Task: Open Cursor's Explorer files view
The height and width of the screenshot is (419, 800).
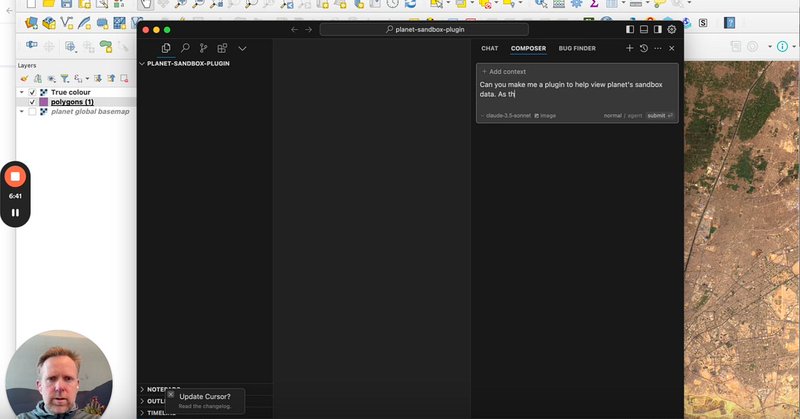Action: click(x=166, y=48)
